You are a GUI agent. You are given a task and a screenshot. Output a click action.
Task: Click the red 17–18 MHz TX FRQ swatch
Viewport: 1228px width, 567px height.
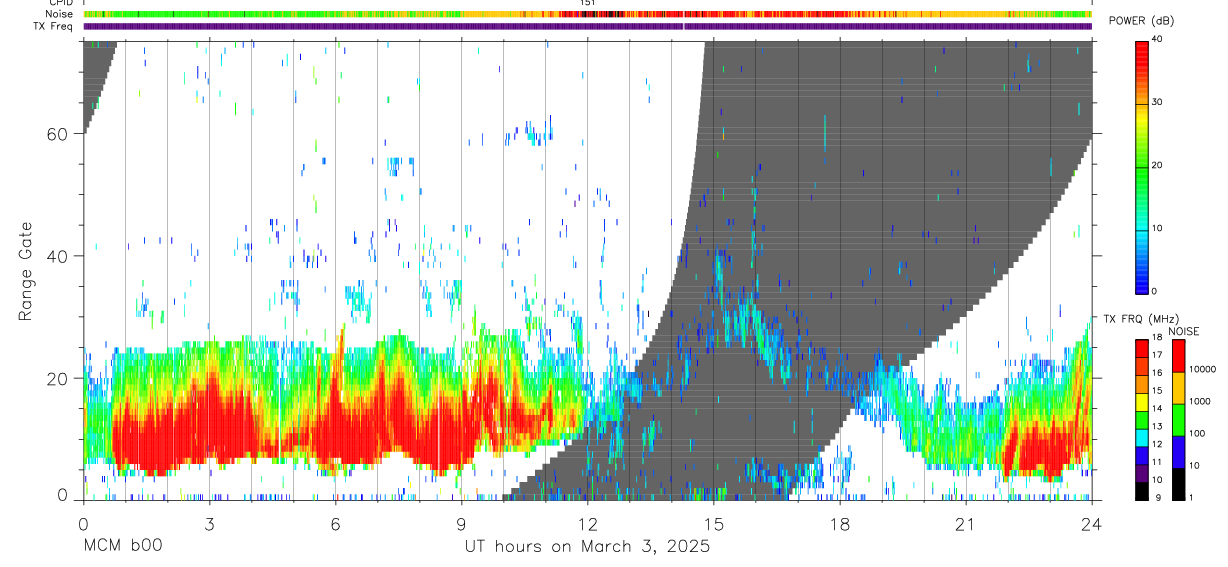[x=1142, y=349]
